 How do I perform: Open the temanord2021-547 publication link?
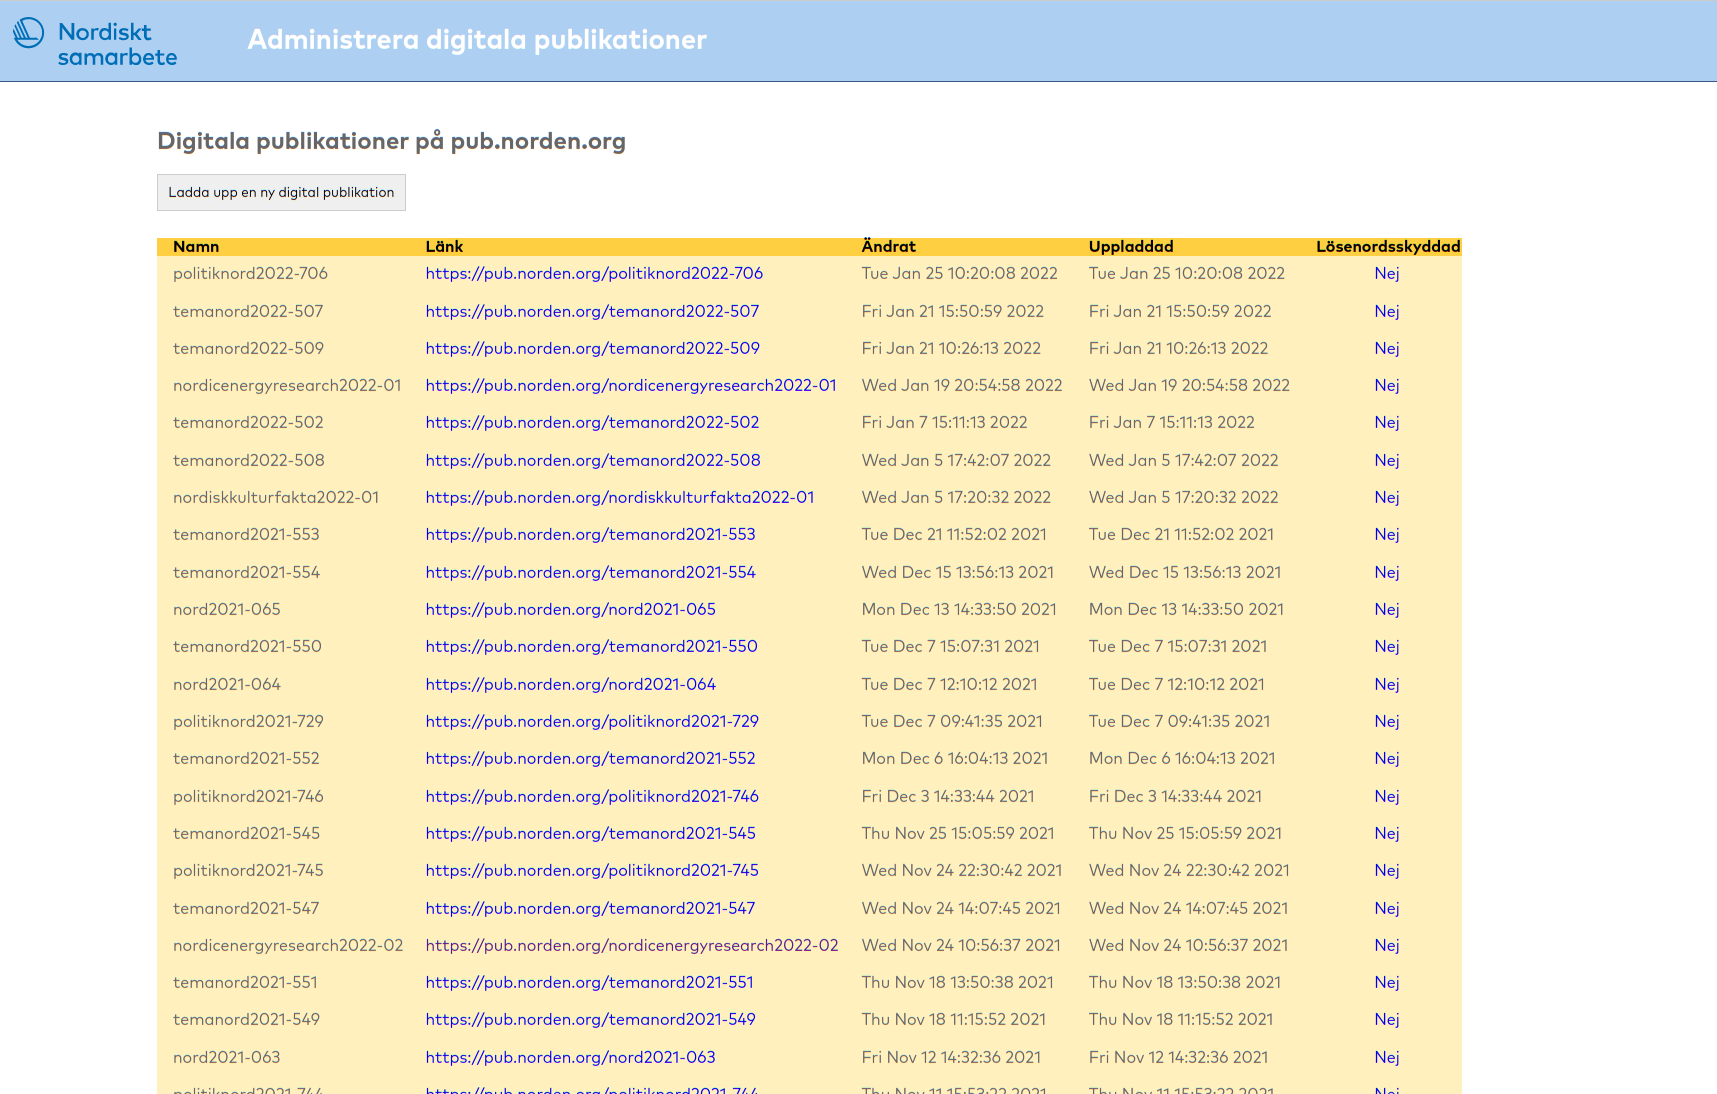pos(590,908)
